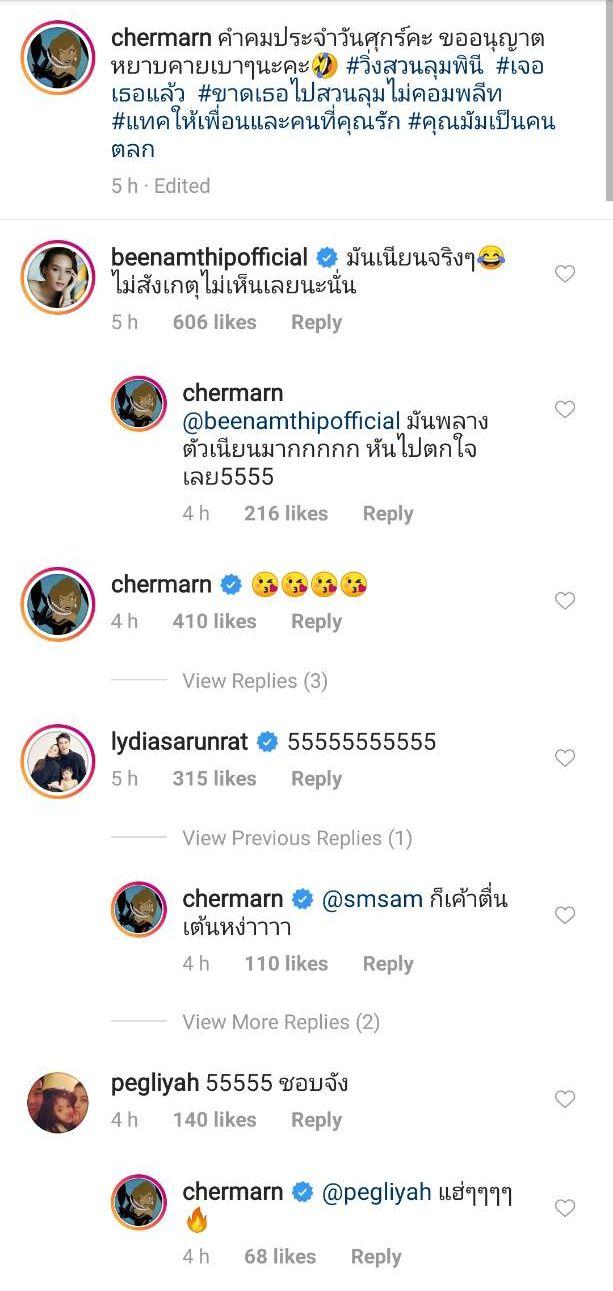Tap the heart on chermarn's kissing emoji comment
This screenshot has width=613, height=1291.
coord(565,600)
